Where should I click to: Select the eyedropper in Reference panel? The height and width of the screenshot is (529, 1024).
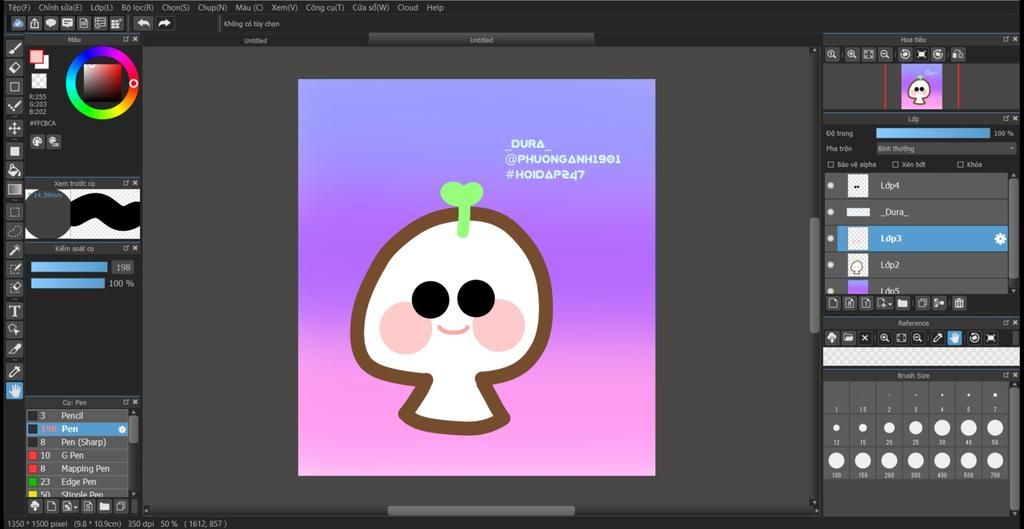[938, 338]
